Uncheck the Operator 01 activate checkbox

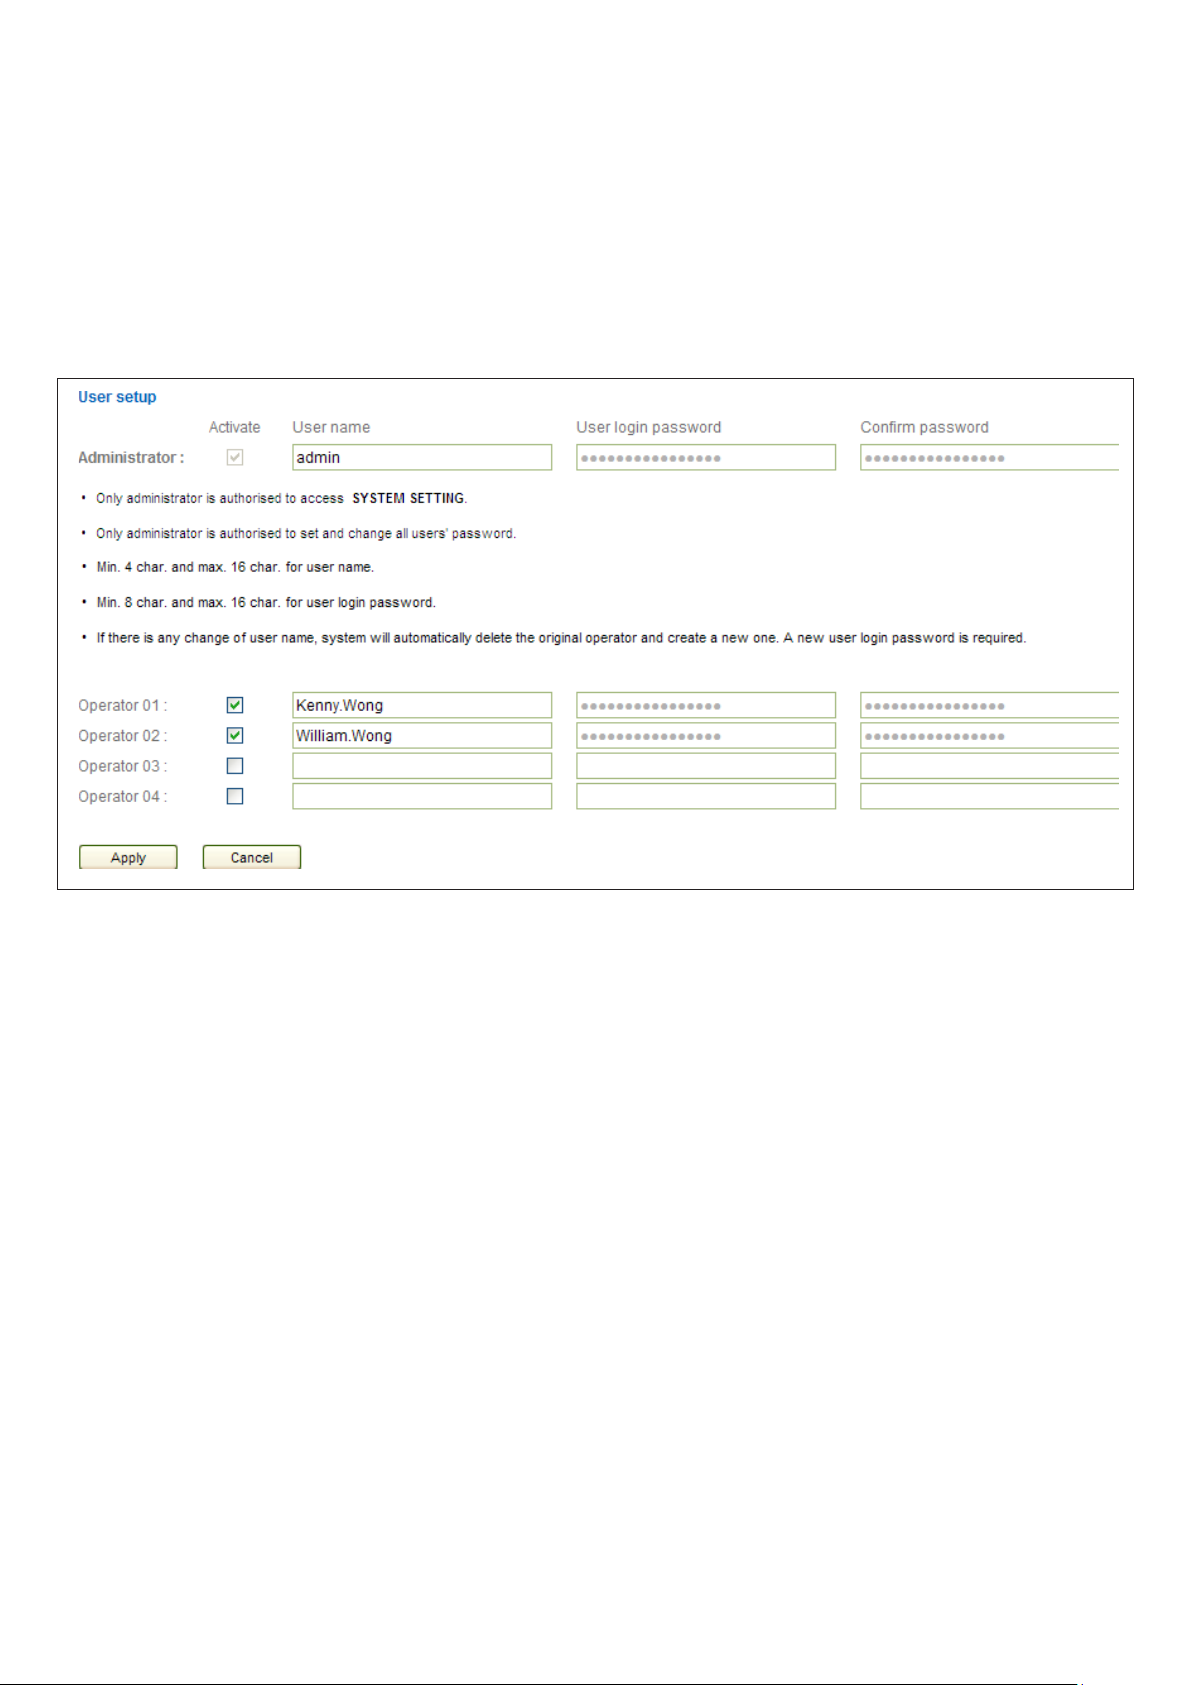[235, 705]
